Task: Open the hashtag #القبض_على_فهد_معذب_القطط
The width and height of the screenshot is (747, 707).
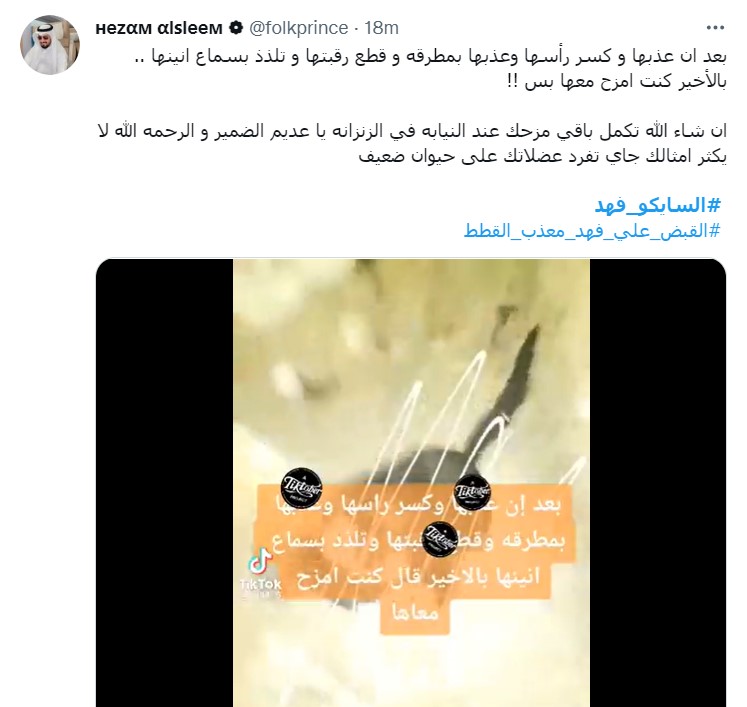Action: pos(592,231)
